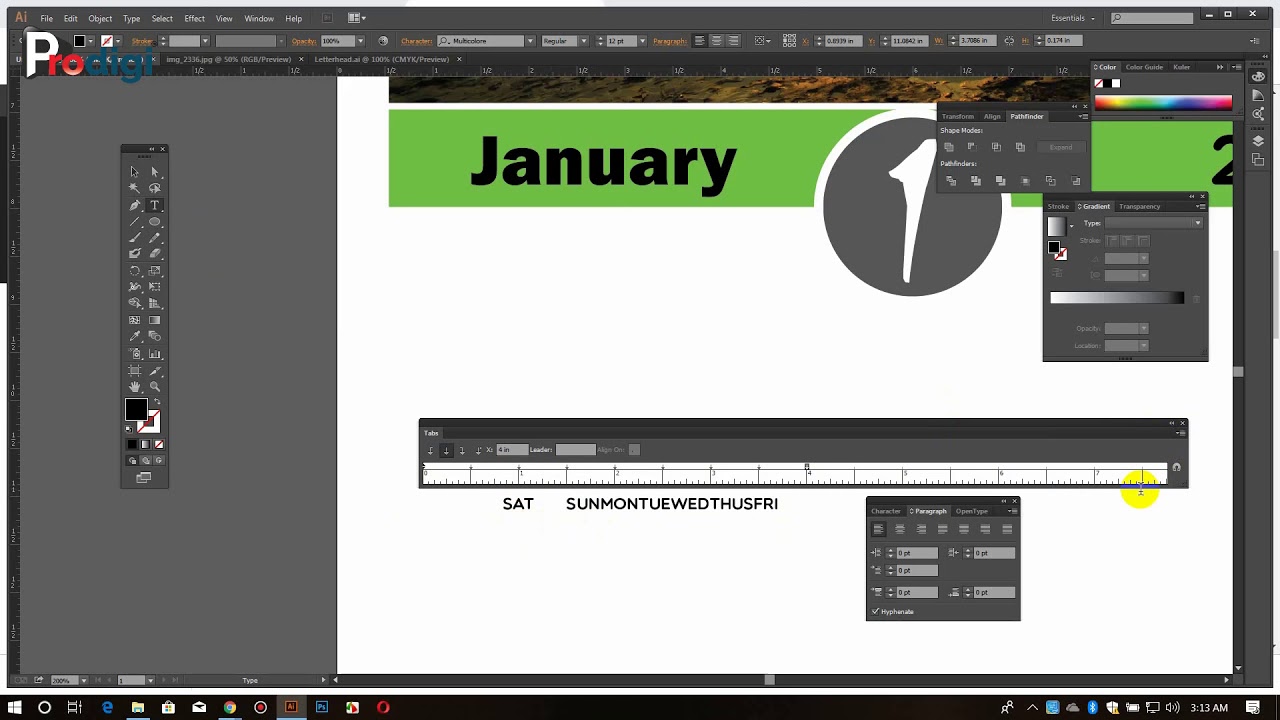Open the File menu
Viewport: 1280px width, 720px height.
(x=46, y=18)
